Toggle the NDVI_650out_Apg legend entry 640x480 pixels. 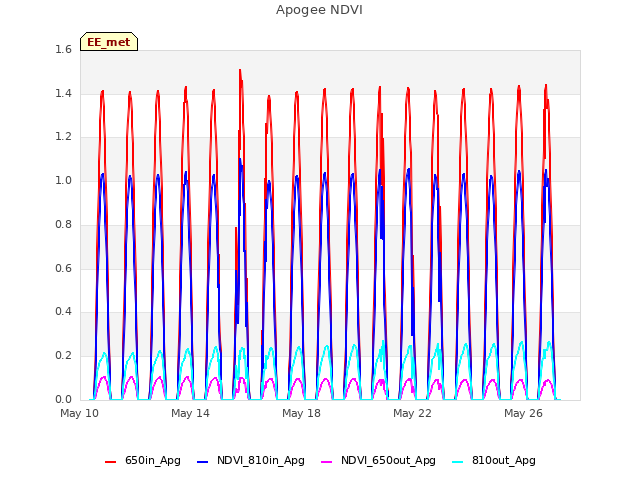point(378,461)
